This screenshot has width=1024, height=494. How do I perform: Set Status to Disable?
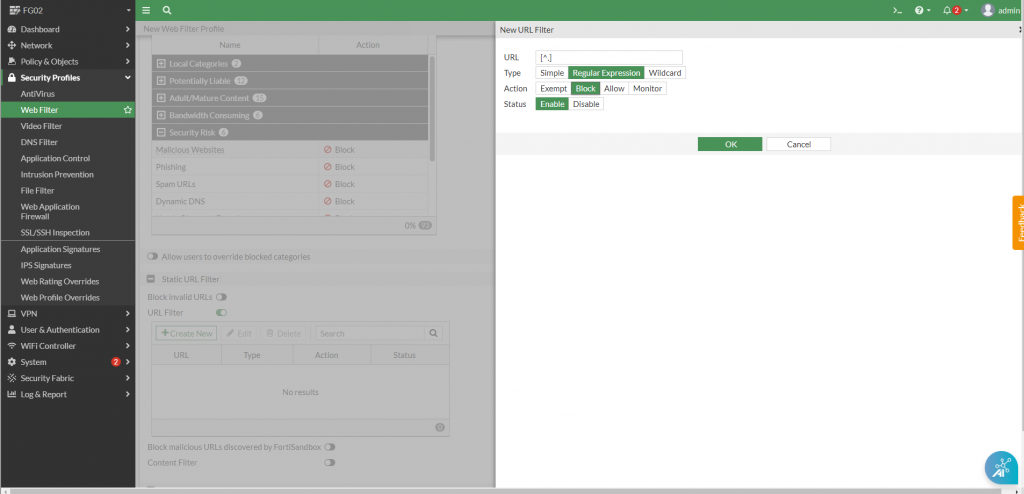(586, 104)
